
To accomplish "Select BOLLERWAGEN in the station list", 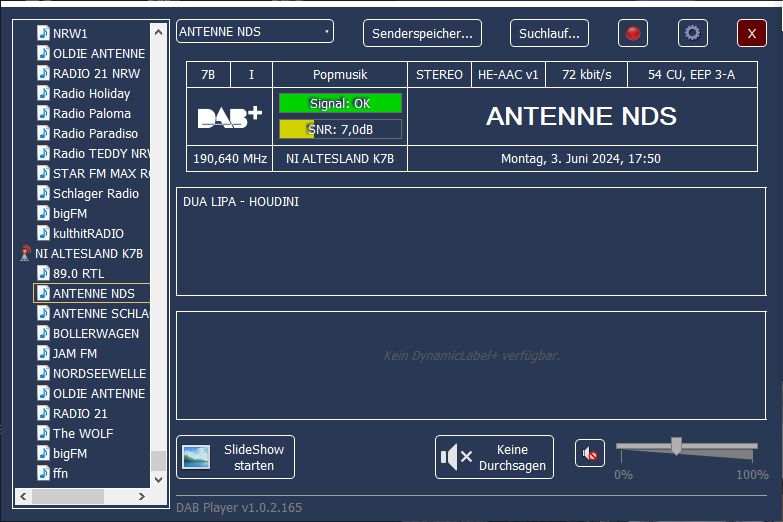I will point(96,333).
